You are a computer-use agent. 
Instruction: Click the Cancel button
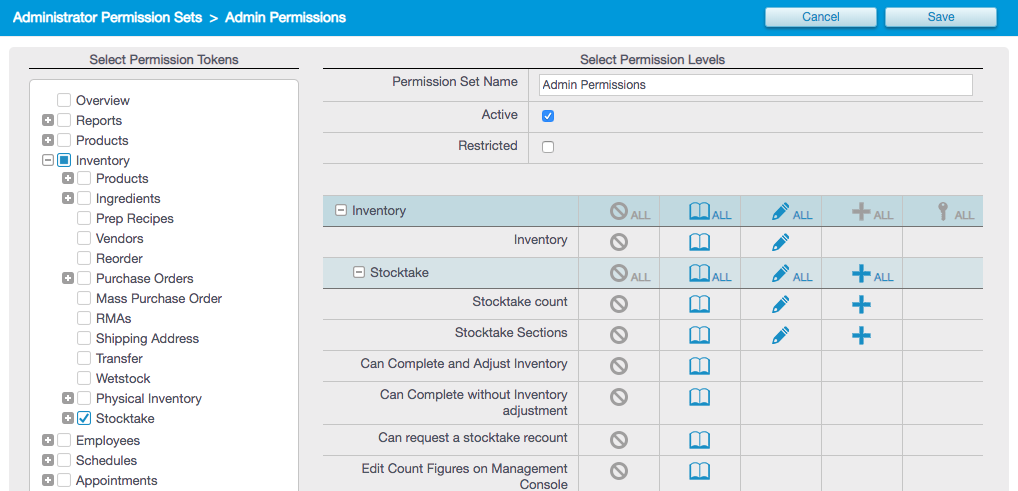coord(821,17)
